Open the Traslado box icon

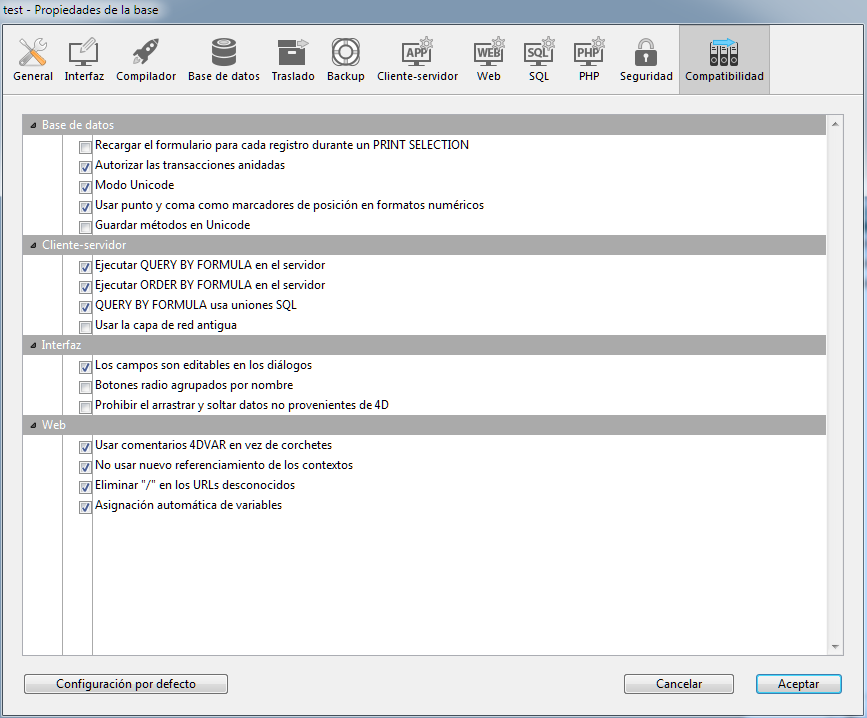pos(293,52)
